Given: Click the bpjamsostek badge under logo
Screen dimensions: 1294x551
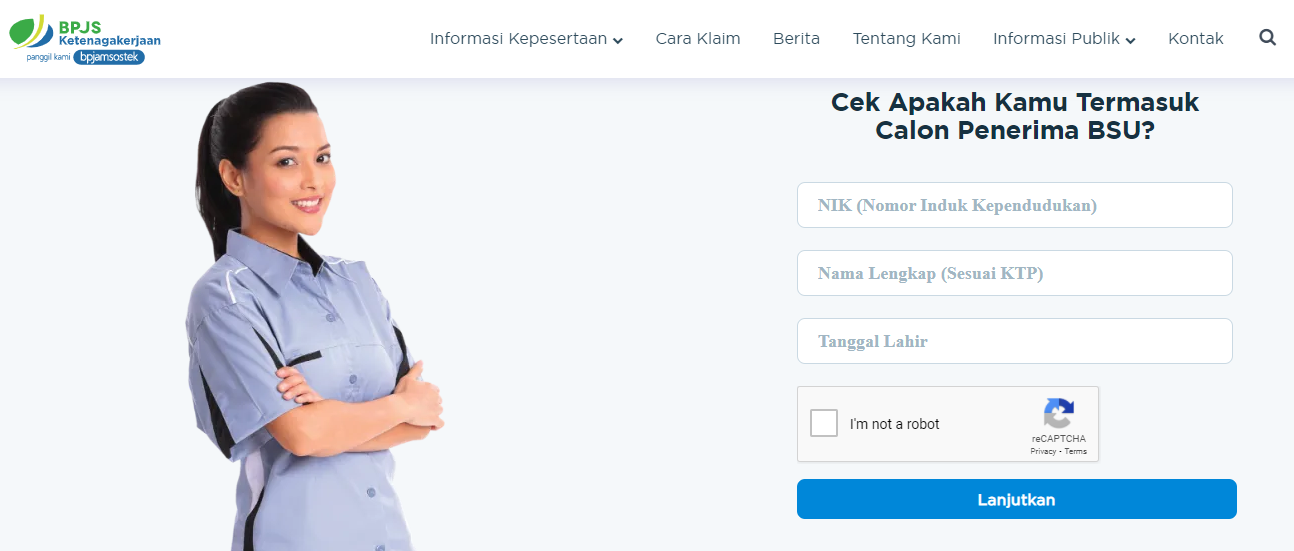Looking at the screenshot, I should coord(109,58).
